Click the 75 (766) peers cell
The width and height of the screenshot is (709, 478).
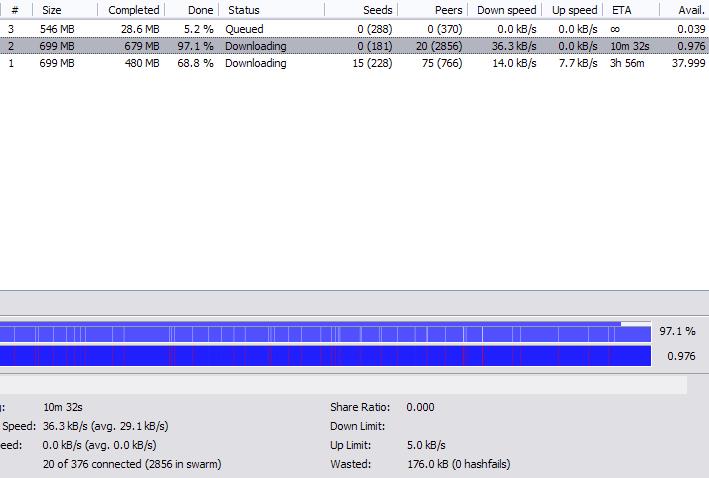click(442, 63)
